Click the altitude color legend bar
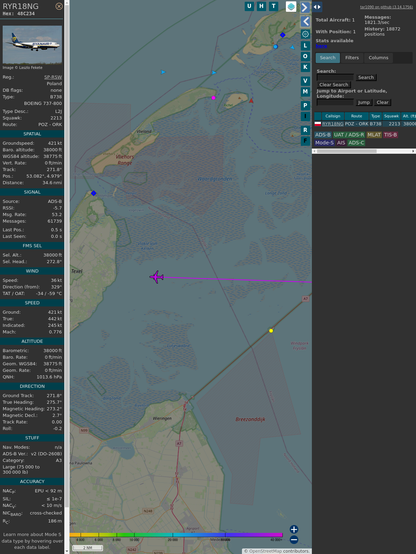This screenshot has width=416, height=554. click(176, 535)
